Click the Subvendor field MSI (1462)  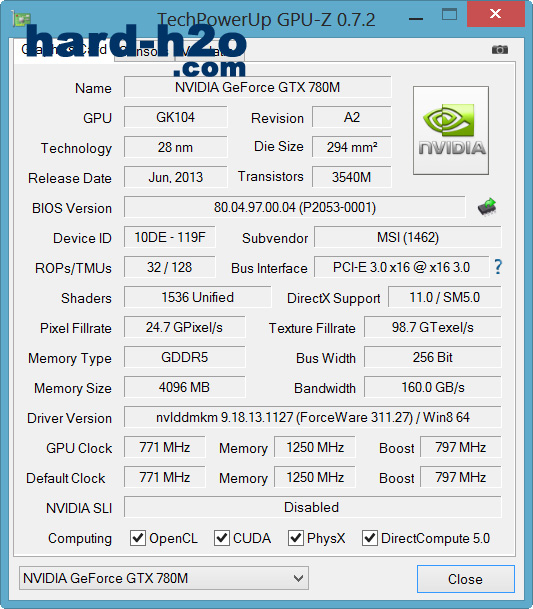408,237
